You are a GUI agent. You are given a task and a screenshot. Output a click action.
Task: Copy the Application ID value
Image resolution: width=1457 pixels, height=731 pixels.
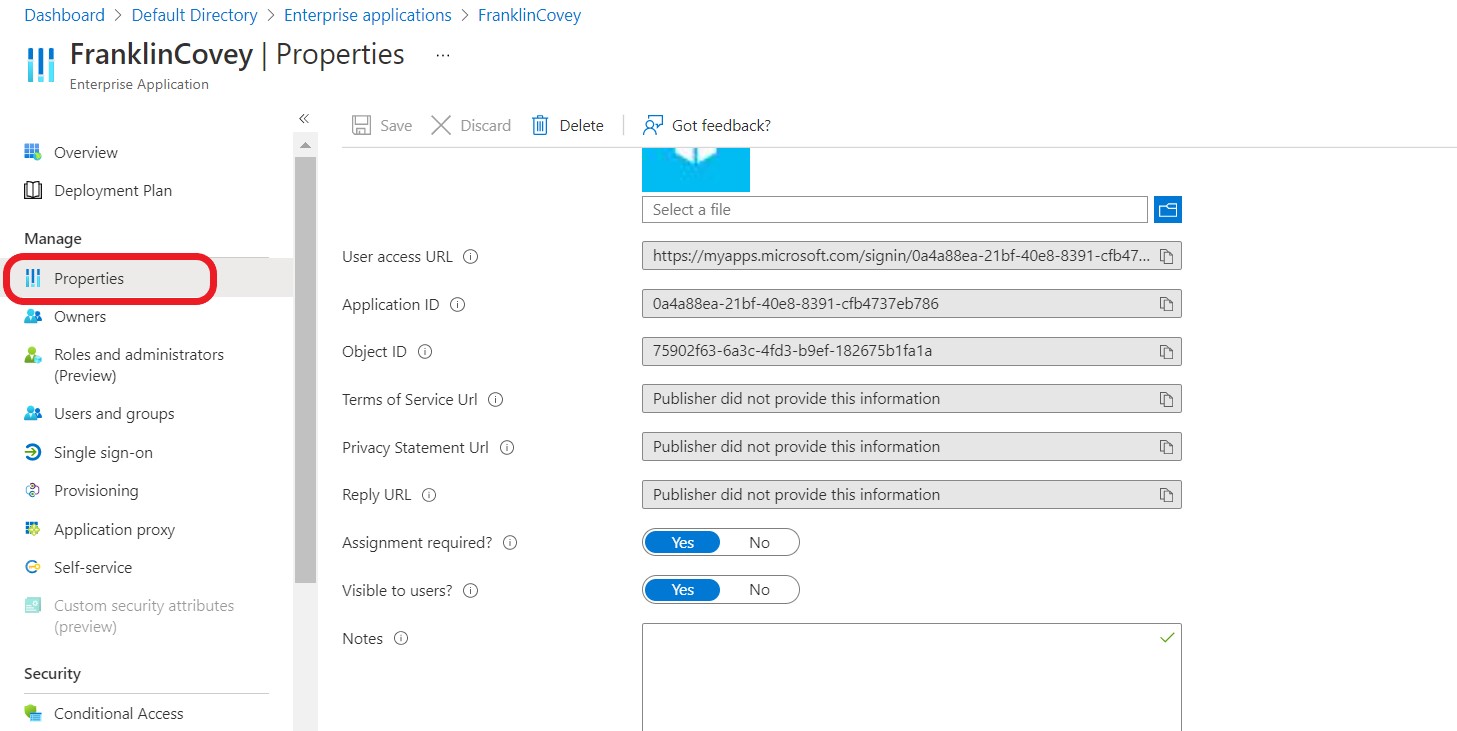pos(1166,303)
